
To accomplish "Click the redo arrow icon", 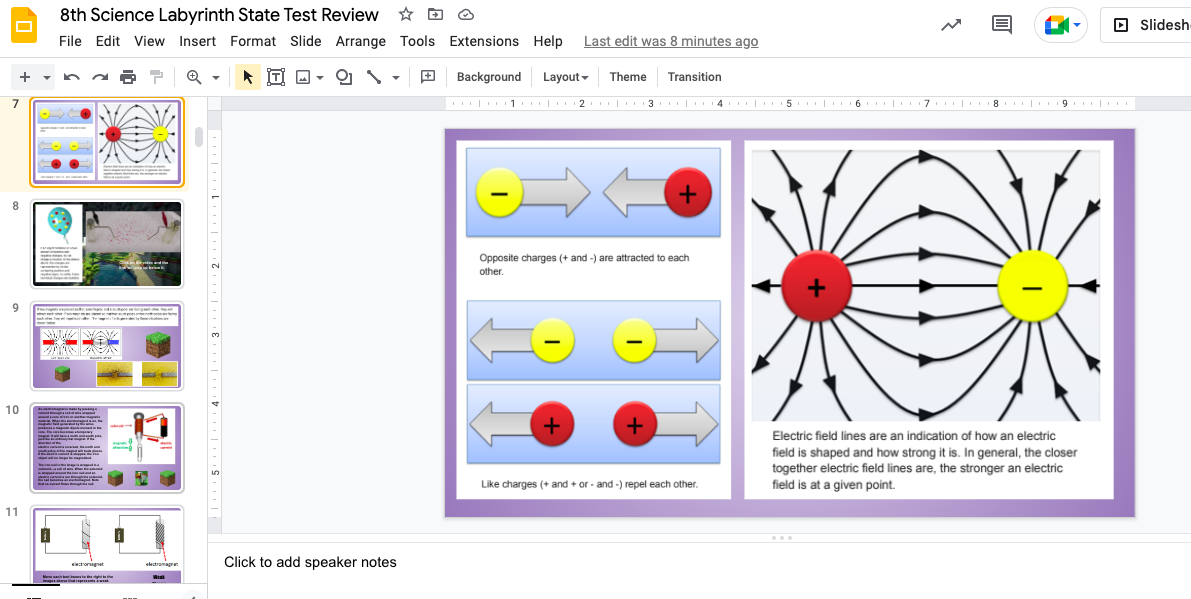I will [100, 77].
